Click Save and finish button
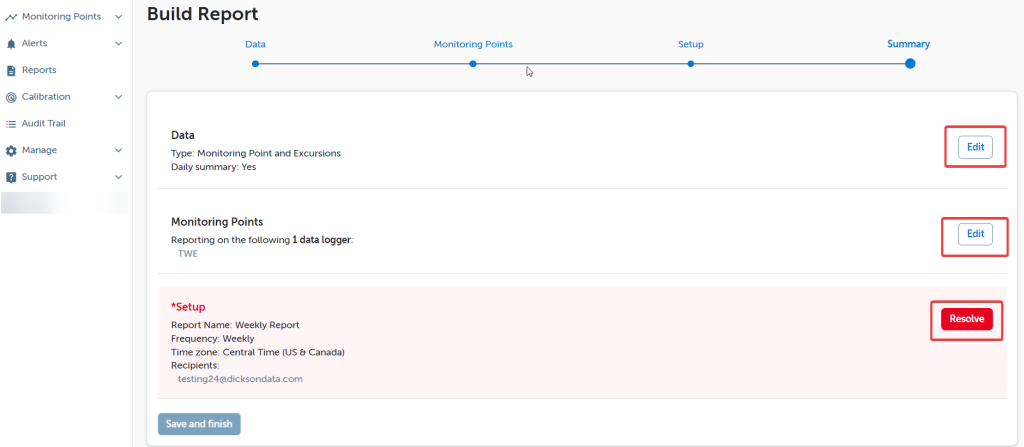Image resolution: width=1024 pixels, height=447 pixels. point(199,424)
